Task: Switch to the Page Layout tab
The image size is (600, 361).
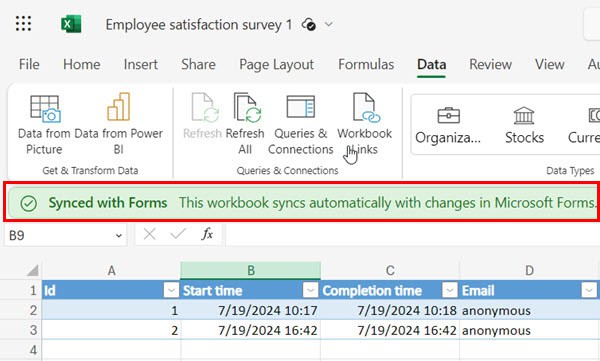Action: pos(276,64)
